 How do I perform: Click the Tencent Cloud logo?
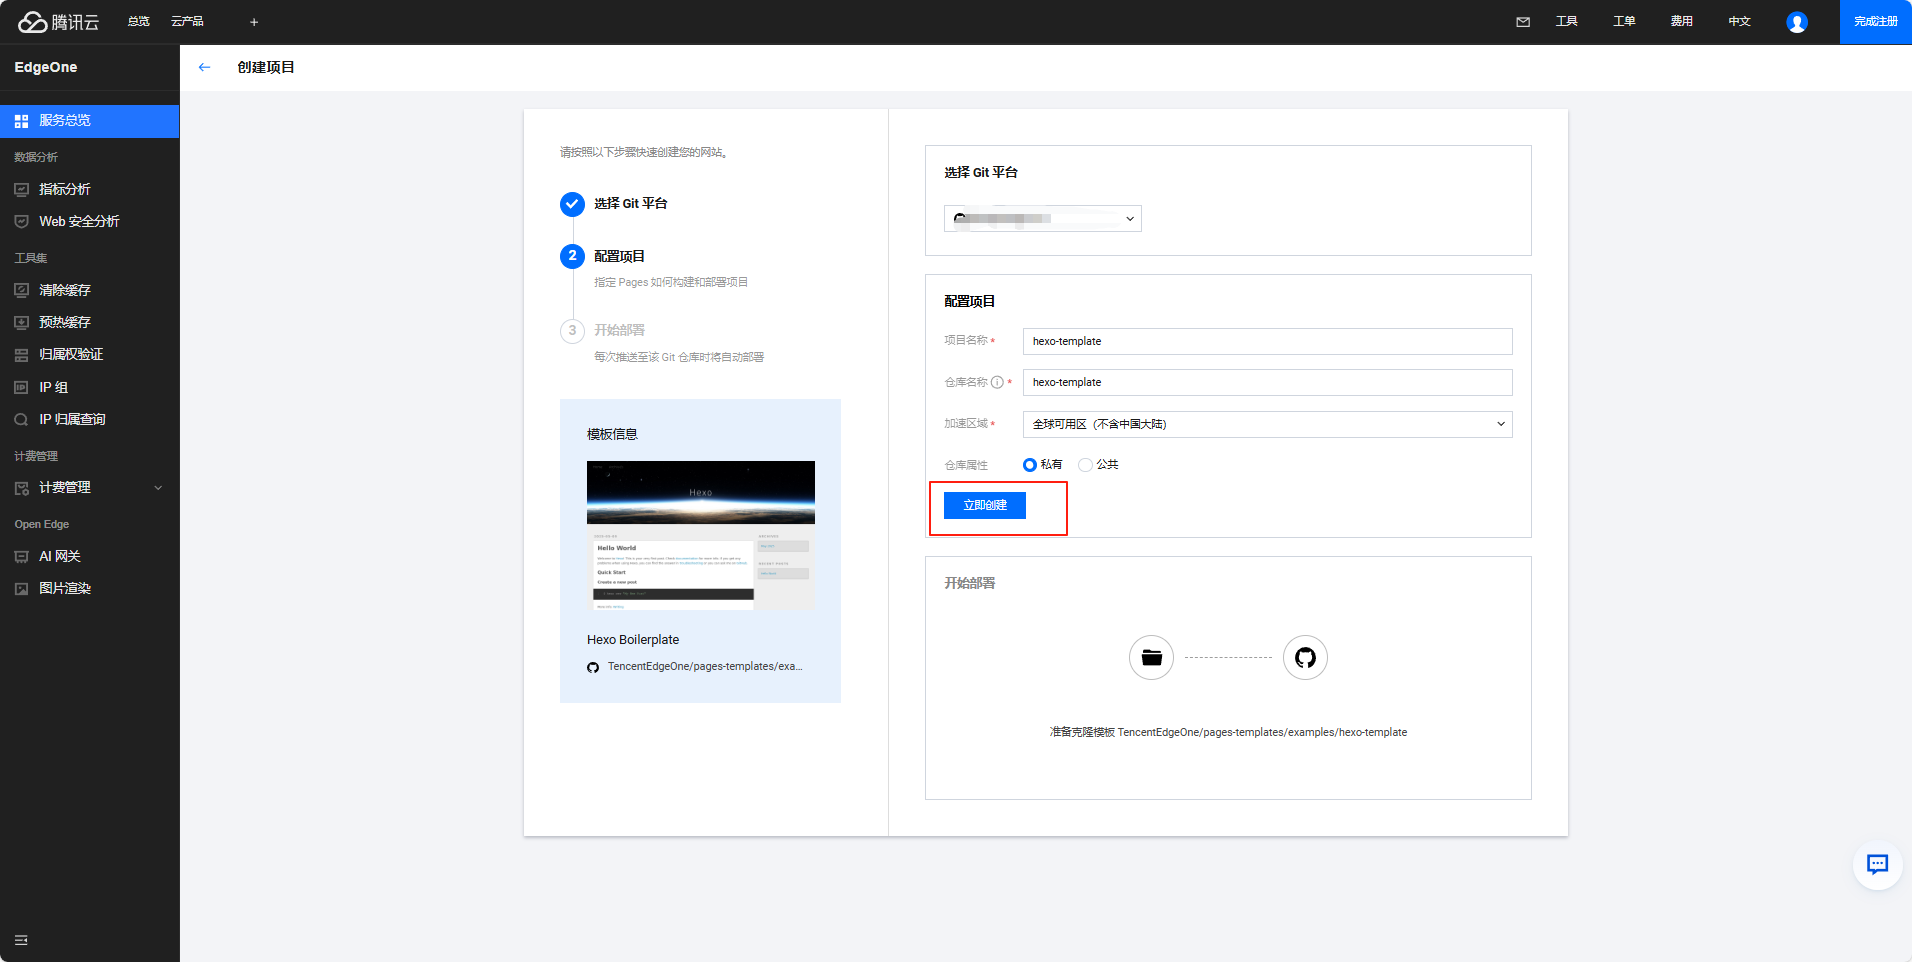tap(59, 22)
